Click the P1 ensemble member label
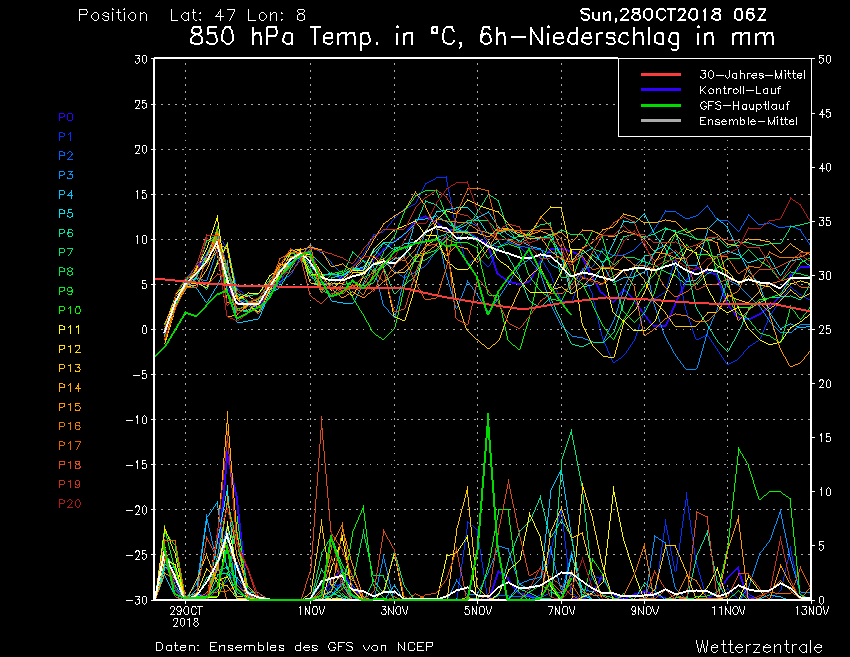Viewport: 850px width, 657px height. click(x=65, y=137)
